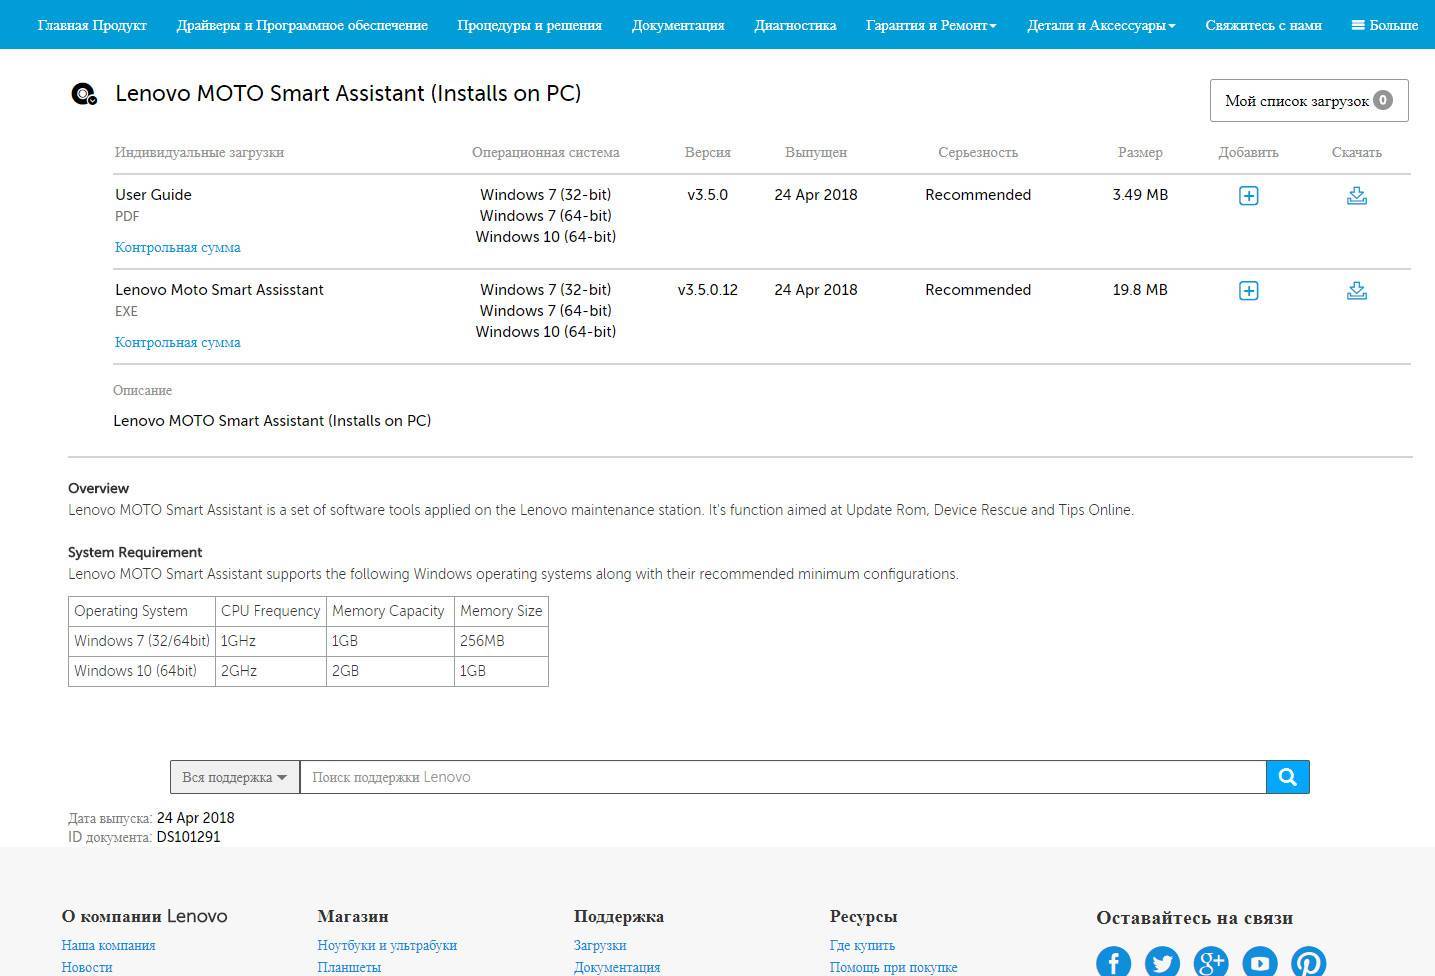Open 'Мой список загрузок' button
The image size is (1435, 976).
tap(1308, 100)
